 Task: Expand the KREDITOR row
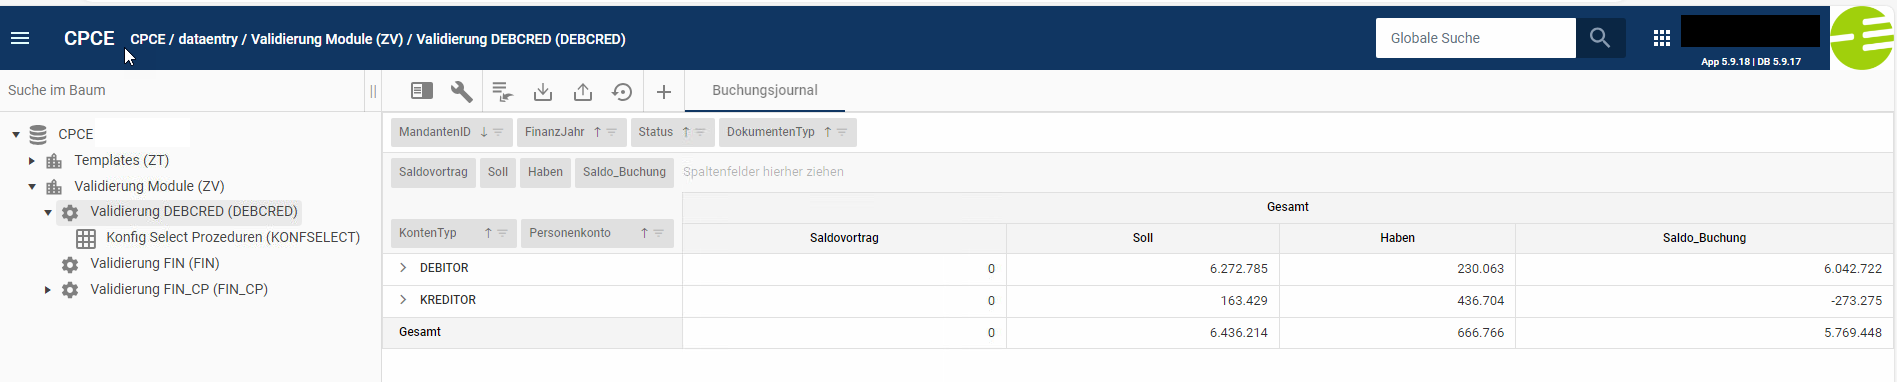click(x=403, y=300)
